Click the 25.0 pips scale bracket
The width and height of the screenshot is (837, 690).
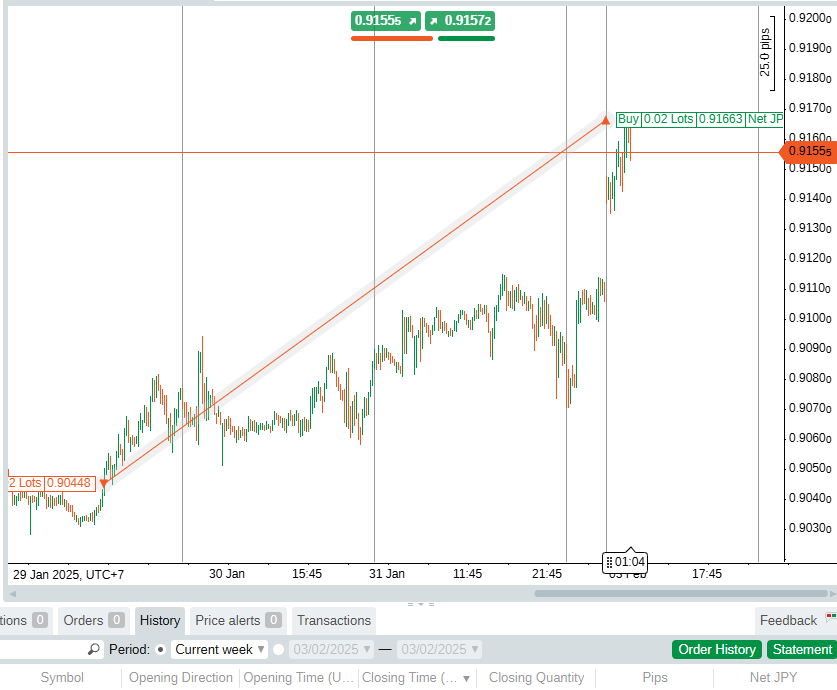pos(769,51)
